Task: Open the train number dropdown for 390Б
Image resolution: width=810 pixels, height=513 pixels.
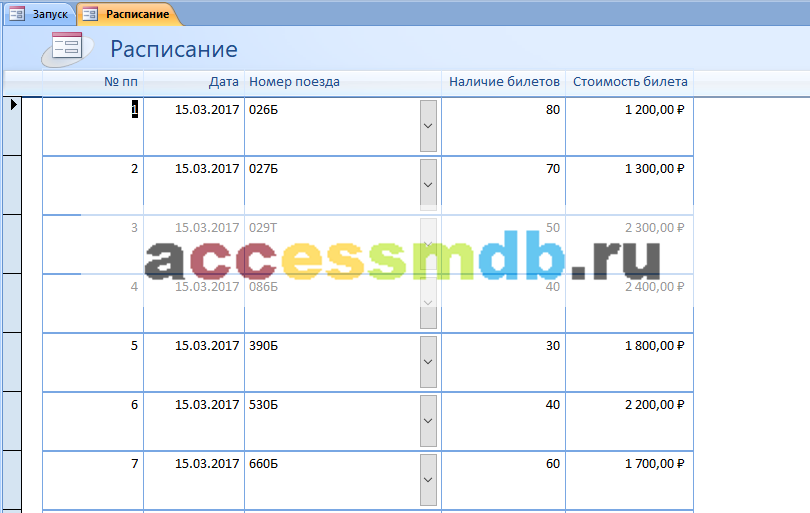Action: point(428,362)
